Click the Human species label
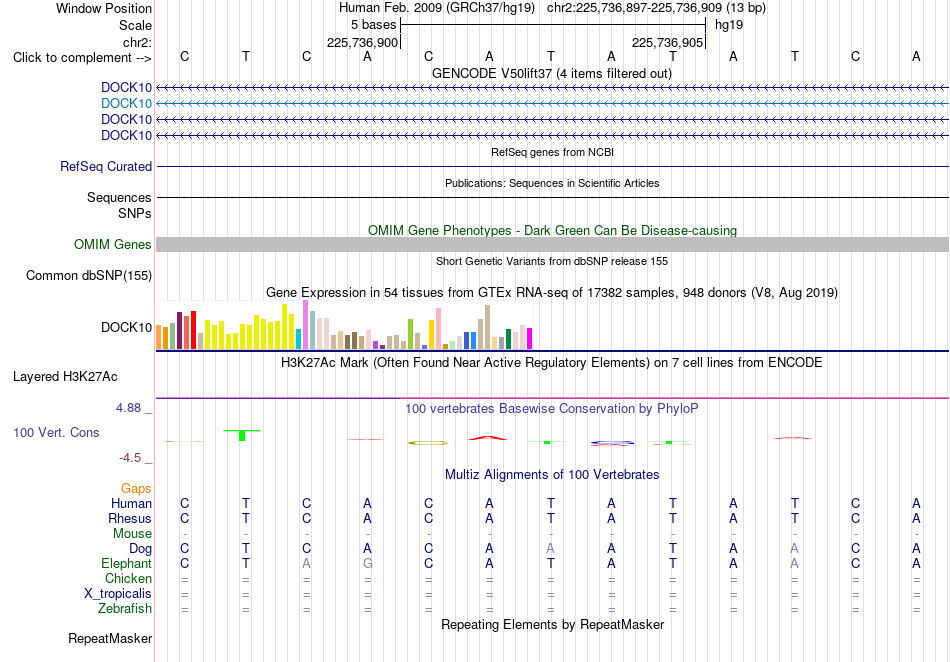Screen dimensions: 950x662 [x=131, y=503]
